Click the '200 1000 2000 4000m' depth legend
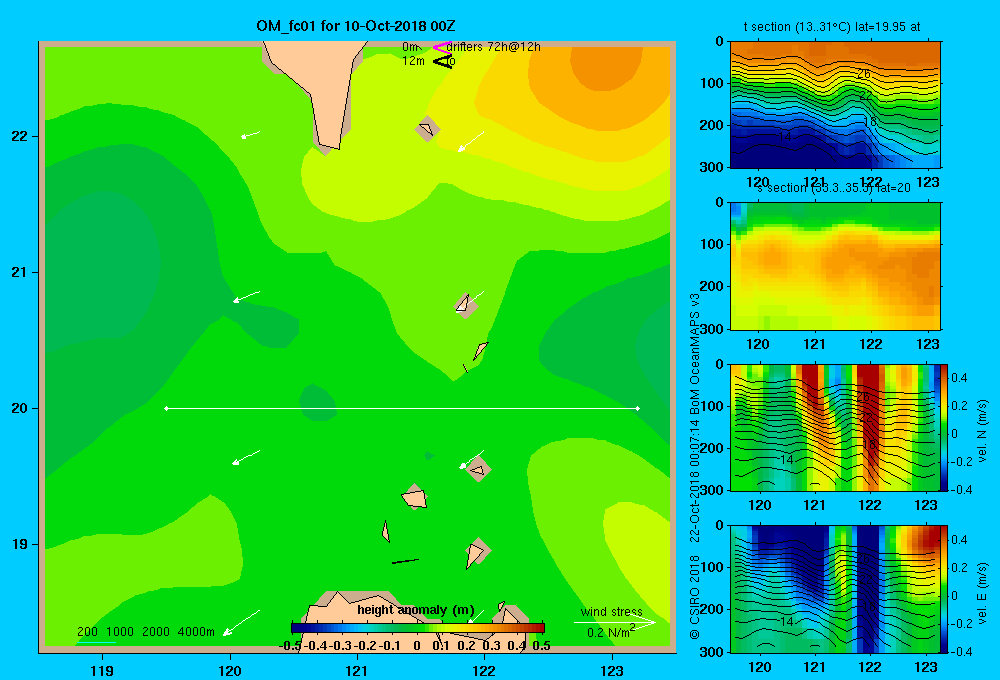 [x=146, y=632]
